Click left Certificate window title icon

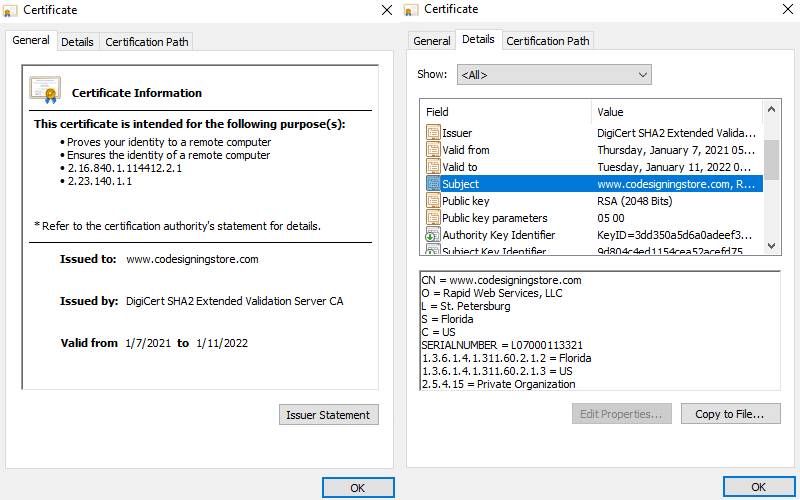click(x=10, y=10)
